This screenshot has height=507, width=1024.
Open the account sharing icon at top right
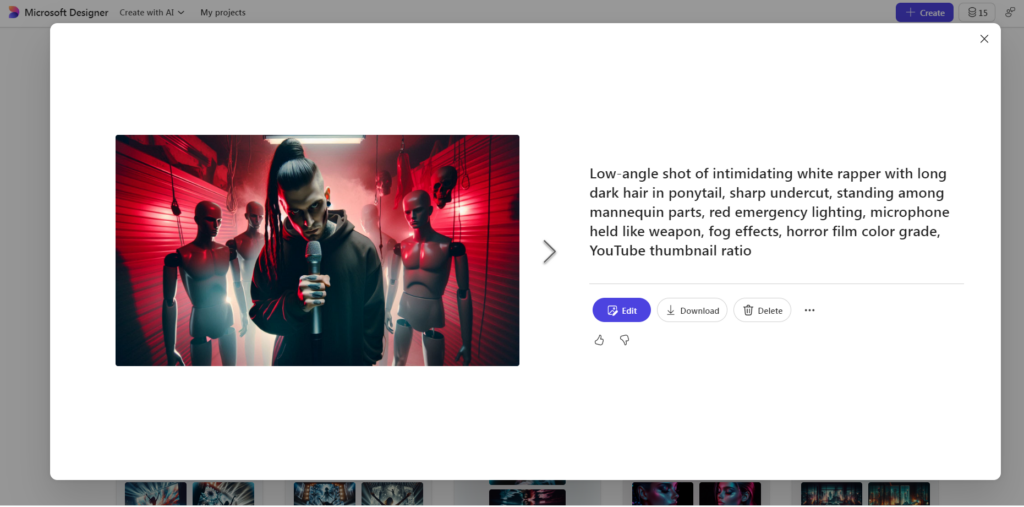pos(1010,12)
